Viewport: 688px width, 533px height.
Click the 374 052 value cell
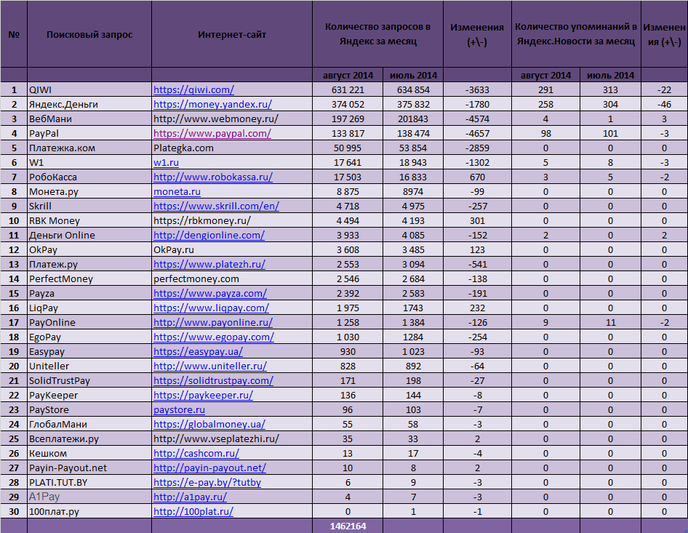point(348,104)
